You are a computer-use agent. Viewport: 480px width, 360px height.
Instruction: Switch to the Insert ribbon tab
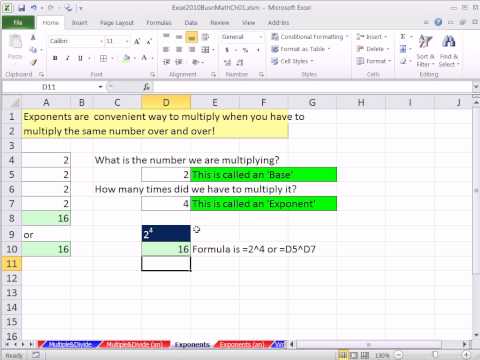[79, 23]
